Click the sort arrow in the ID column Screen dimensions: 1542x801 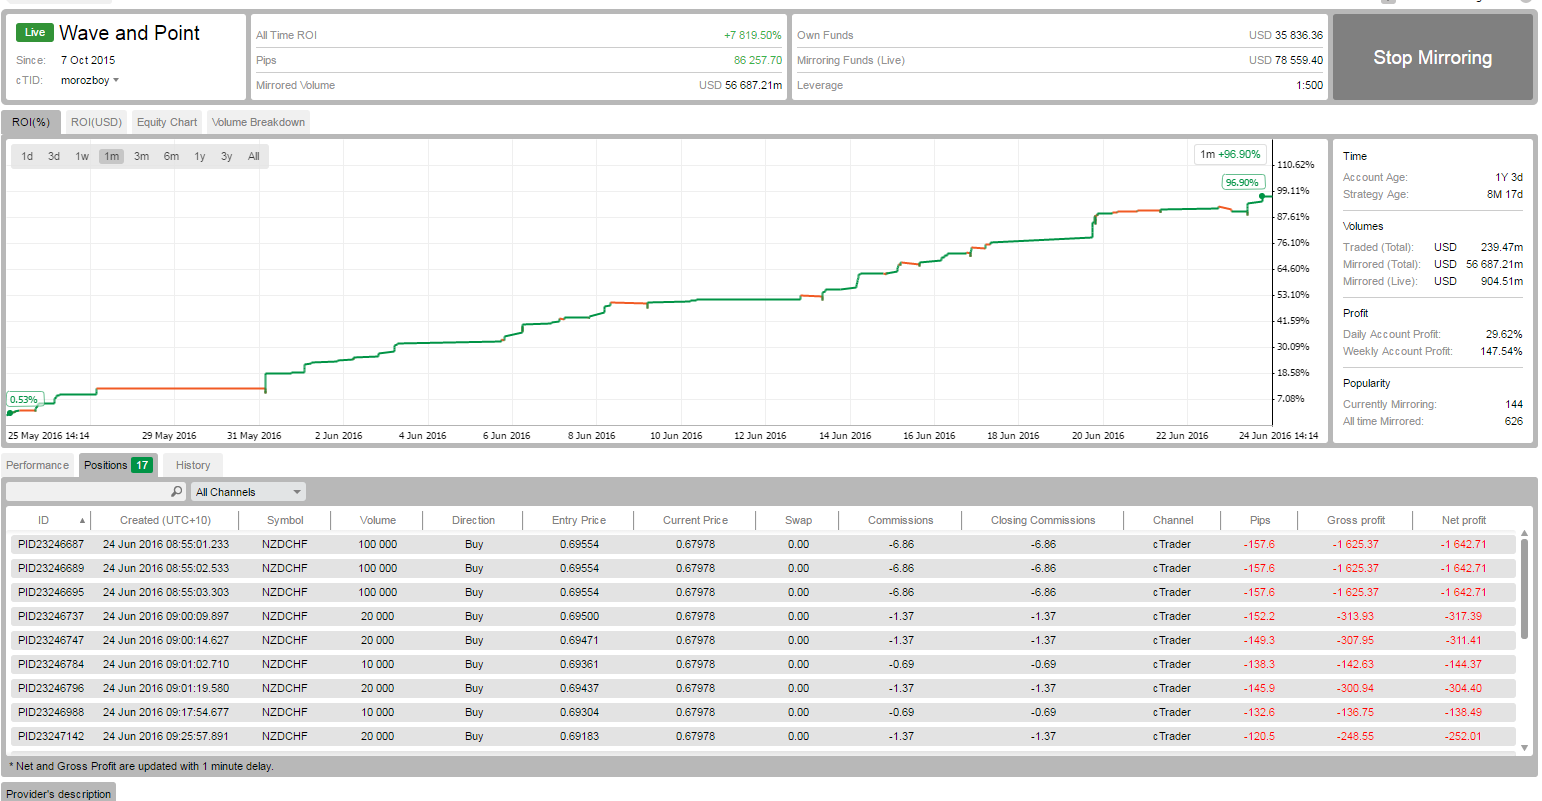[x=82, y=521]
